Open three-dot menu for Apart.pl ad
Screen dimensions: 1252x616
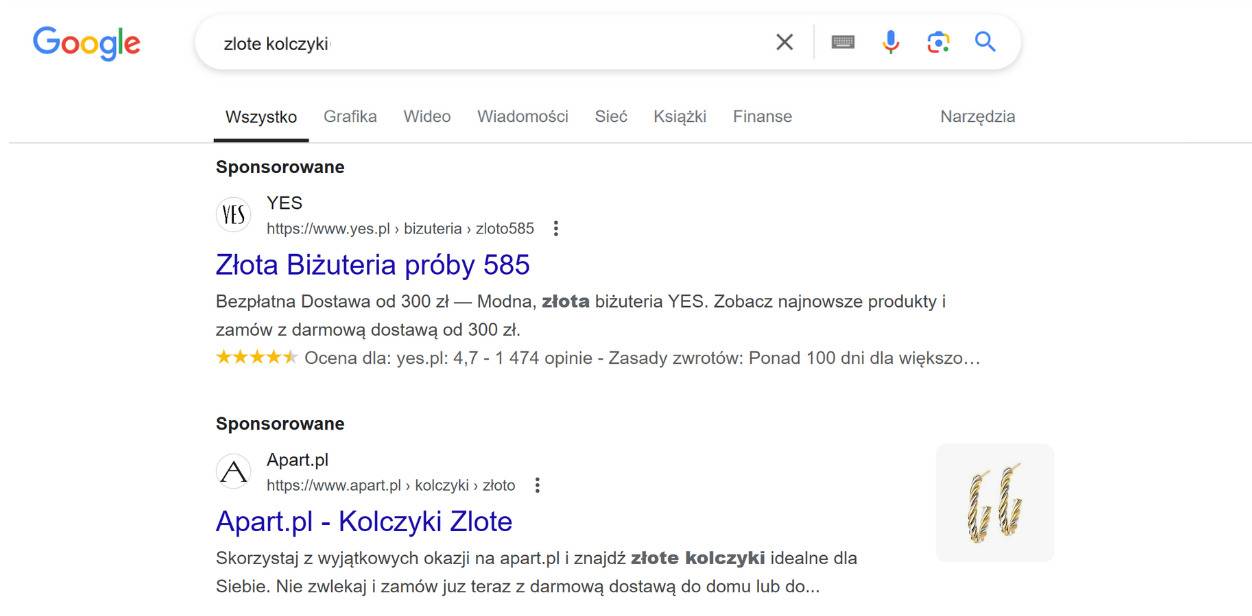[x=538, y=486]
